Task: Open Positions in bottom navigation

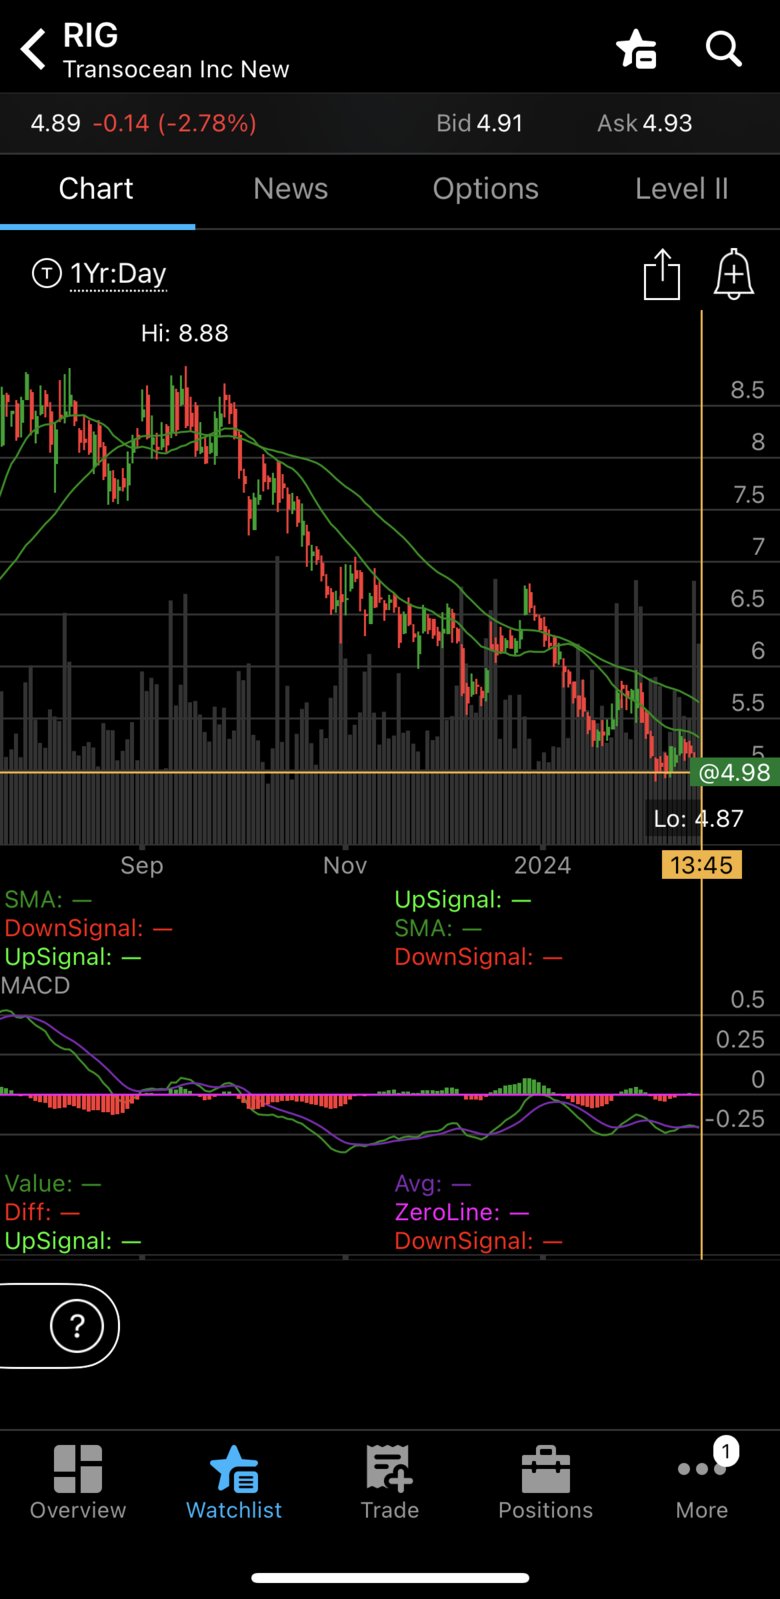Action: [x=546, y=1483]
